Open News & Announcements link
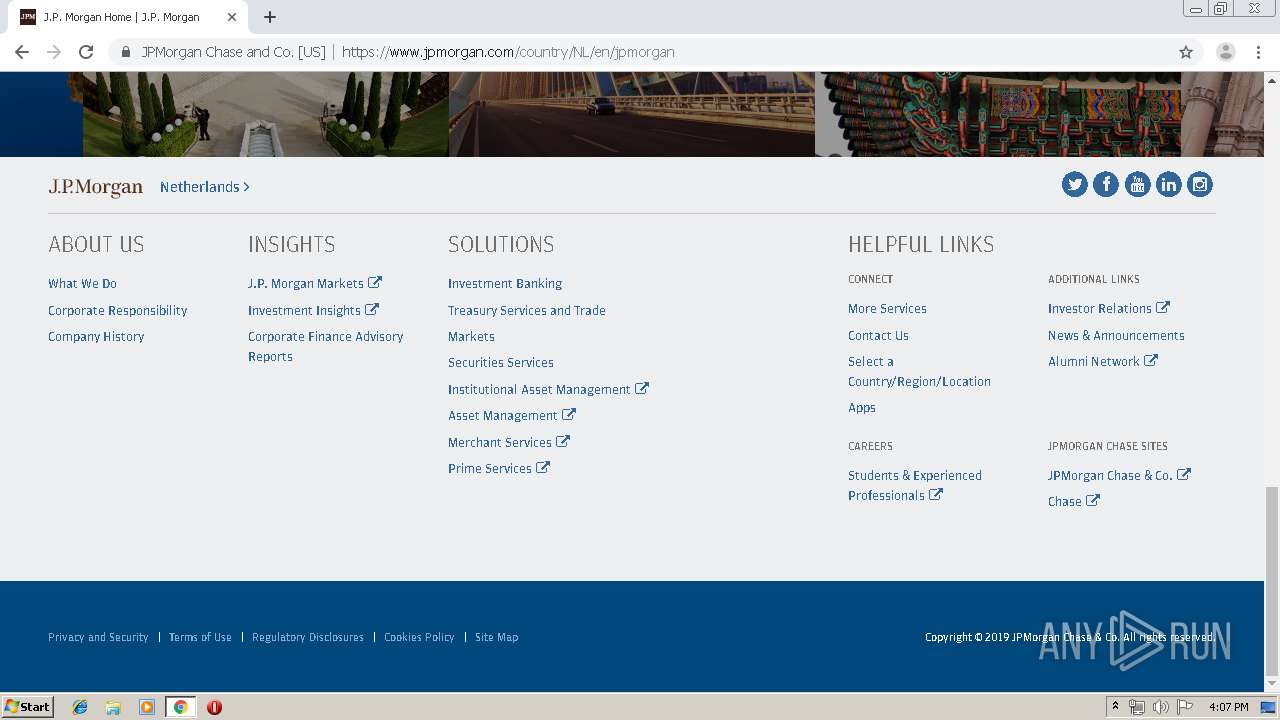The height and width of the screenshot is (720, 1280). 1116,336
